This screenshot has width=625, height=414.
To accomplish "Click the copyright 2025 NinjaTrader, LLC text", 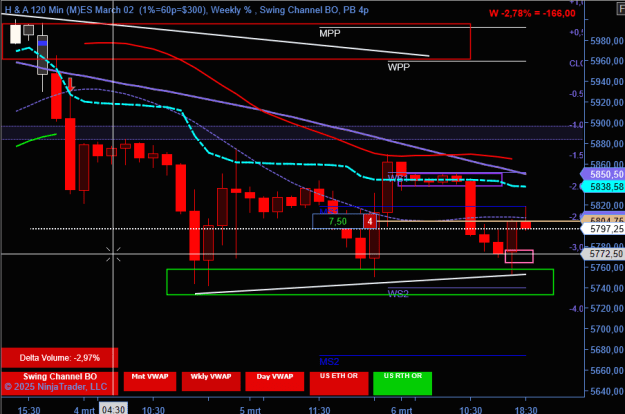I will 56,387.
